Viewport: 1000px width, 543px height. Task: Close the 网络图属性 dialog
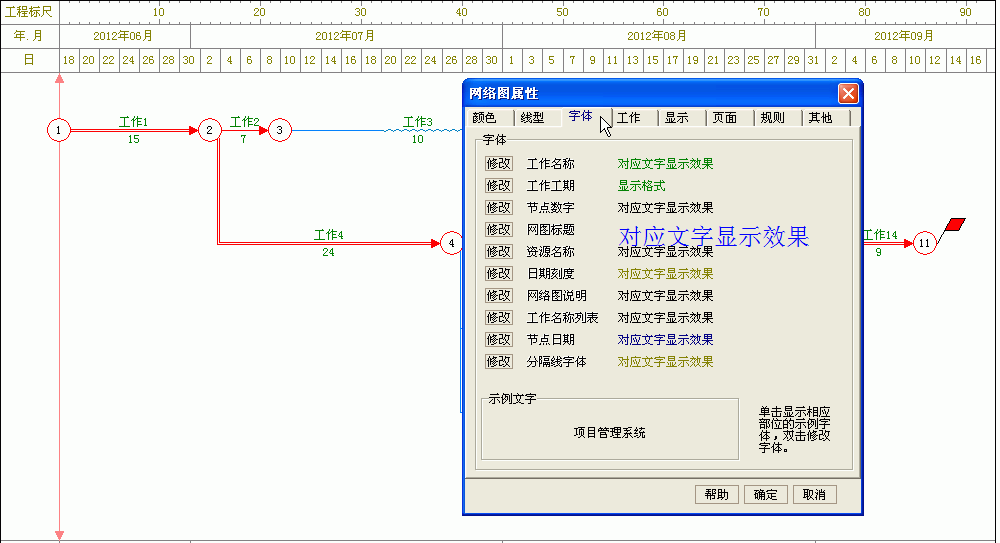(x=848, y=94)
